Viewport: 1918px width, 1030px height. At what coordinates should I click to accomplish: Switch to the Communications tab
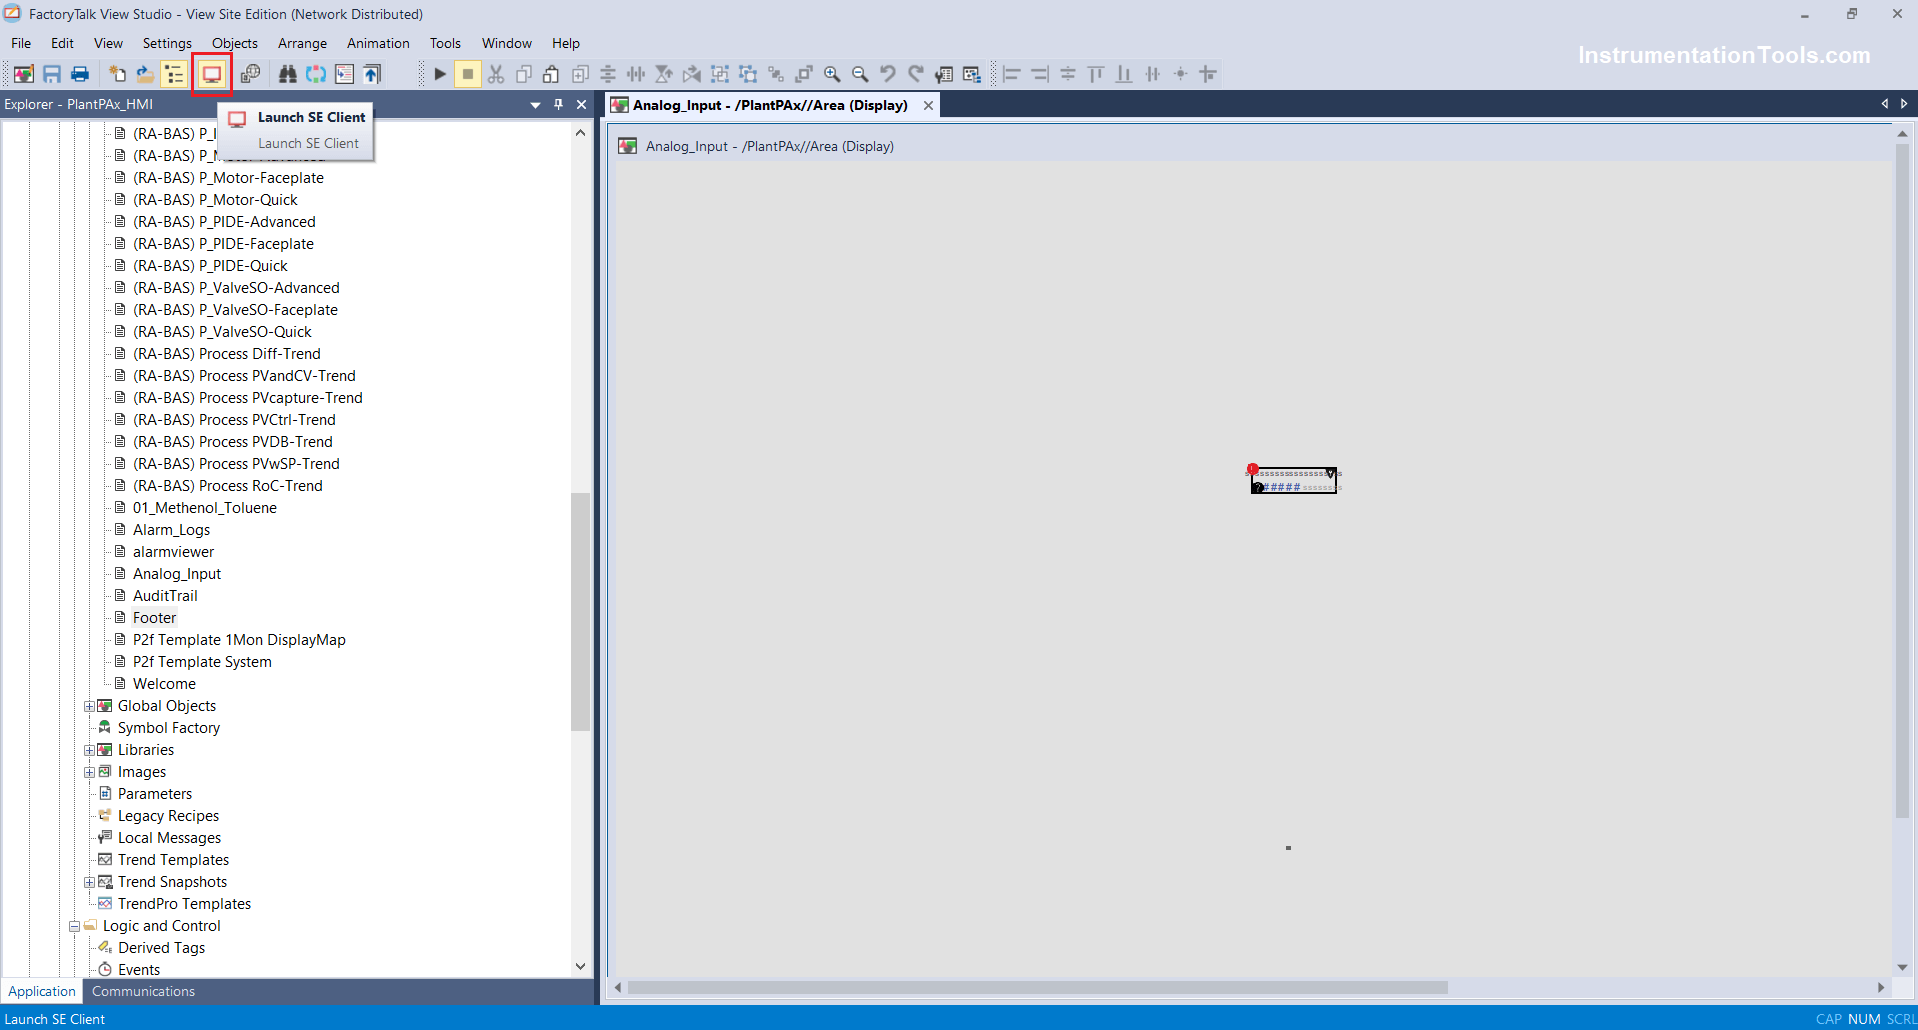(143, 991)
